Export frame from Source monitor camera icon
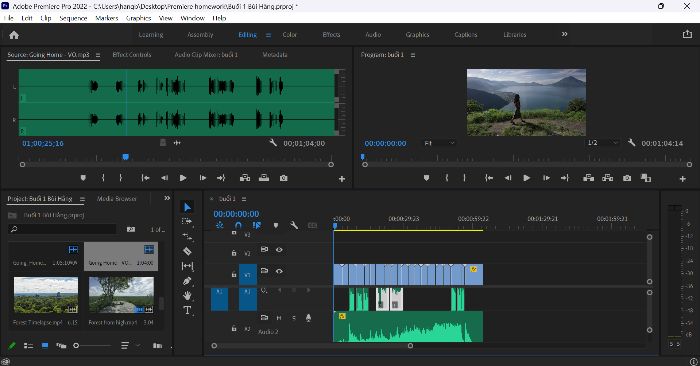 (x=283, y=178)
